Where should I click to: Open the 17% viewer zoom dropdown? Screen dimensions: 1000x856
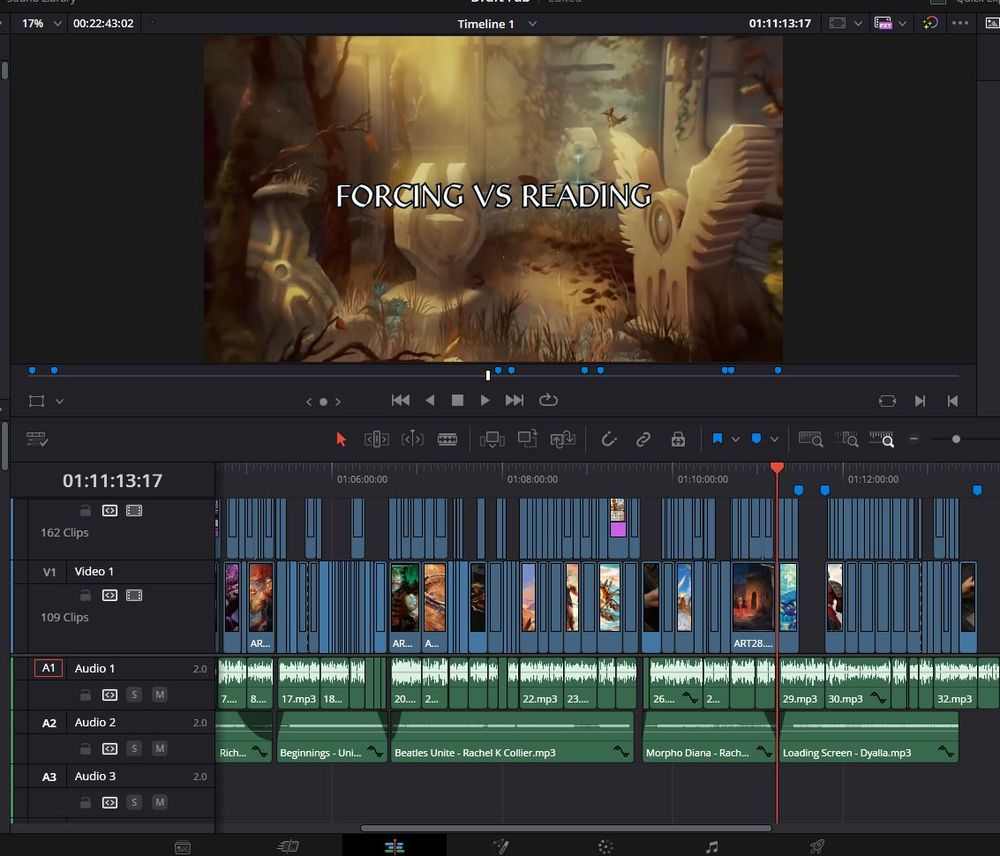coord(57,24)
